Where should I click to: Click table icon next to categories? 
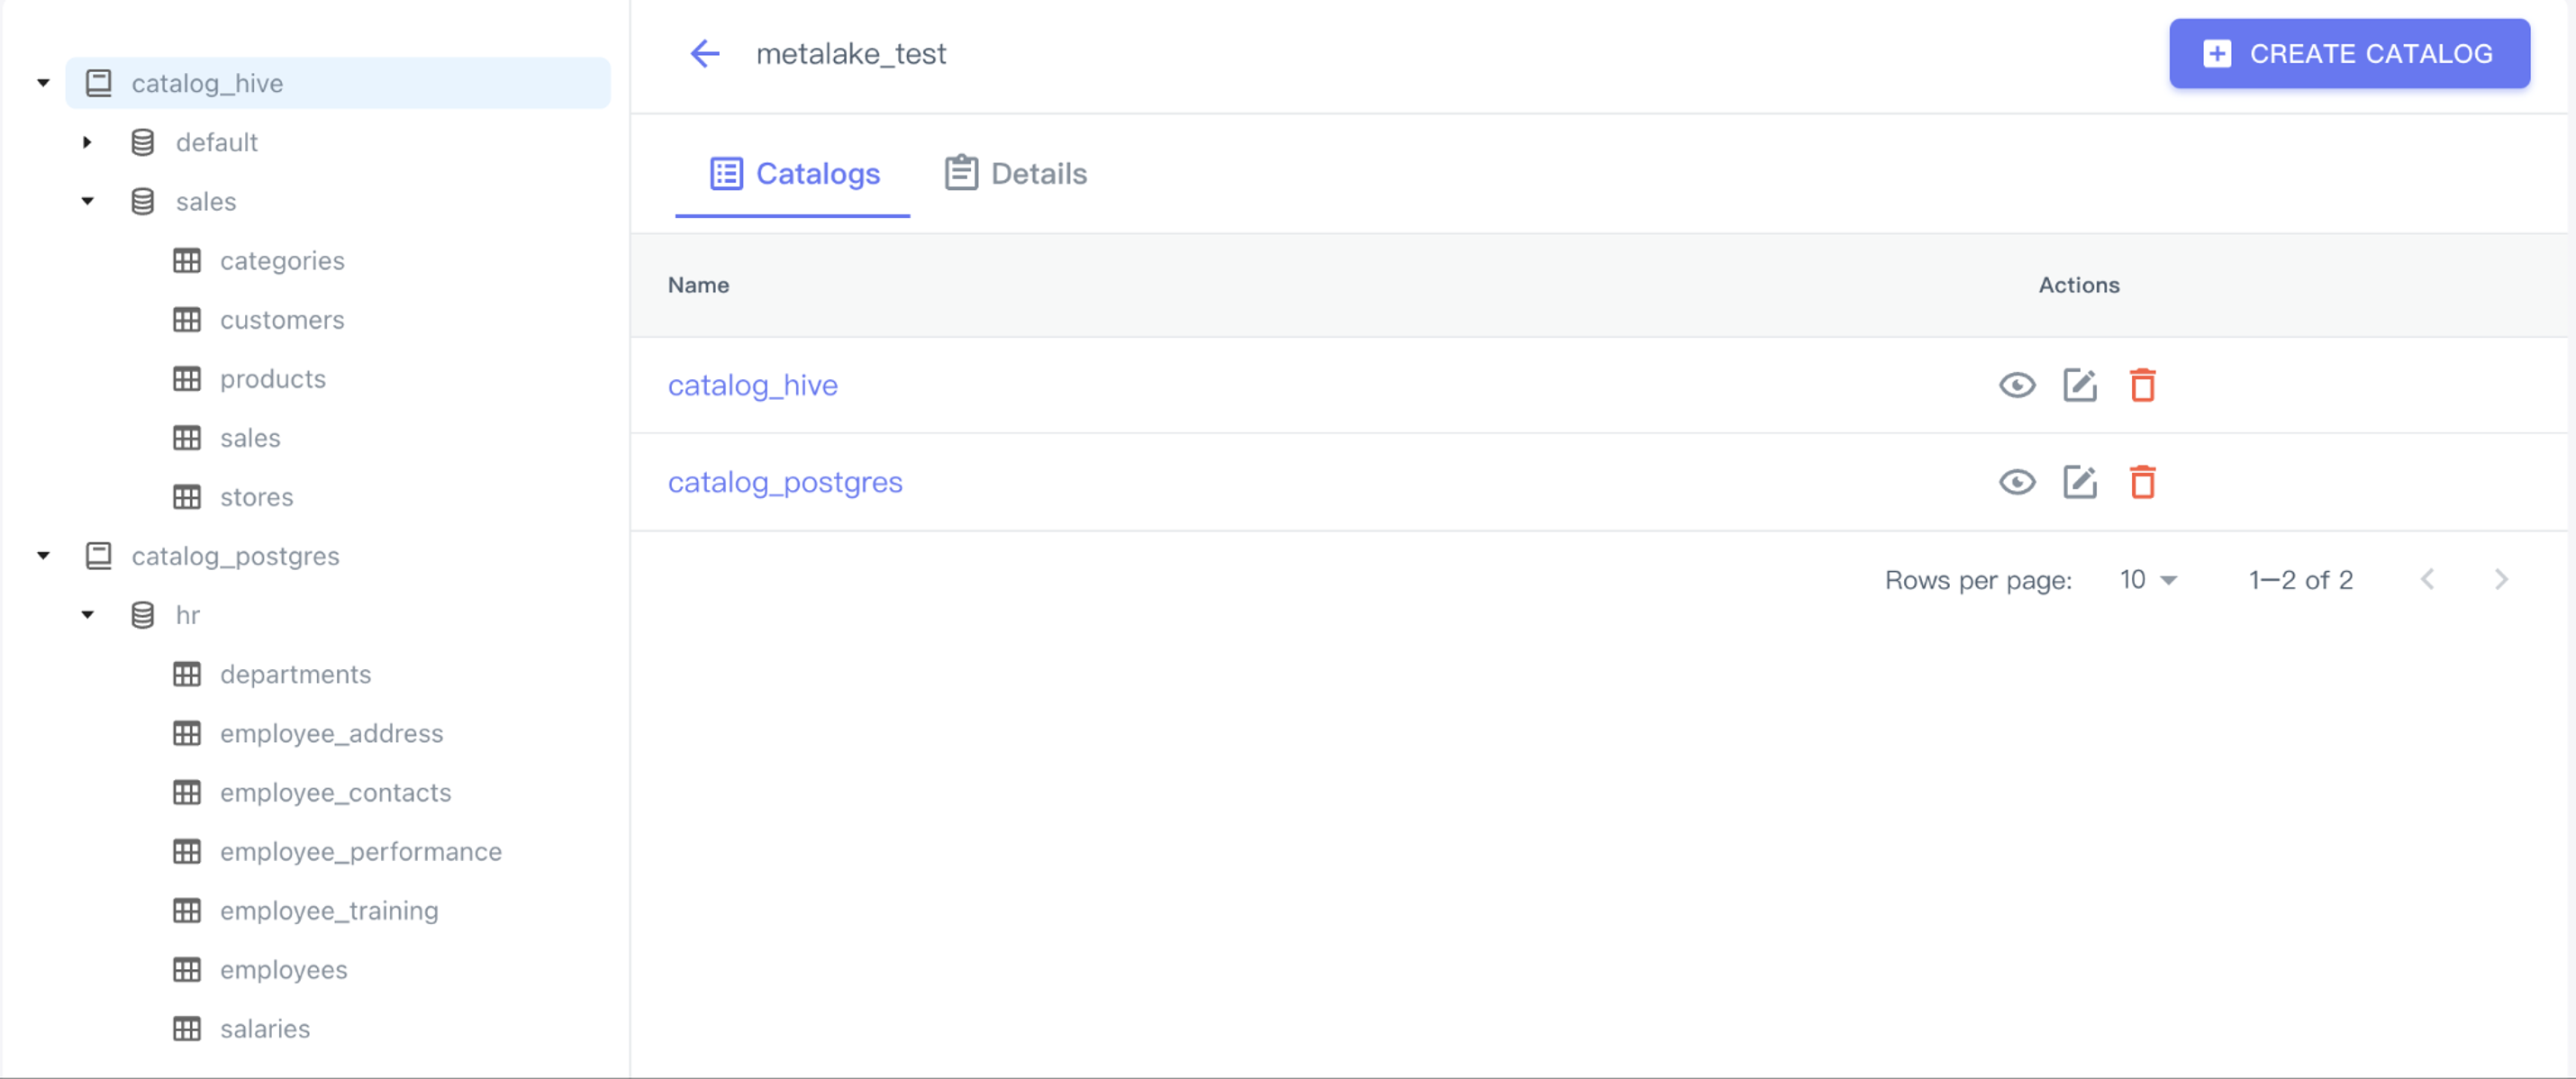(x=187, y=261)
